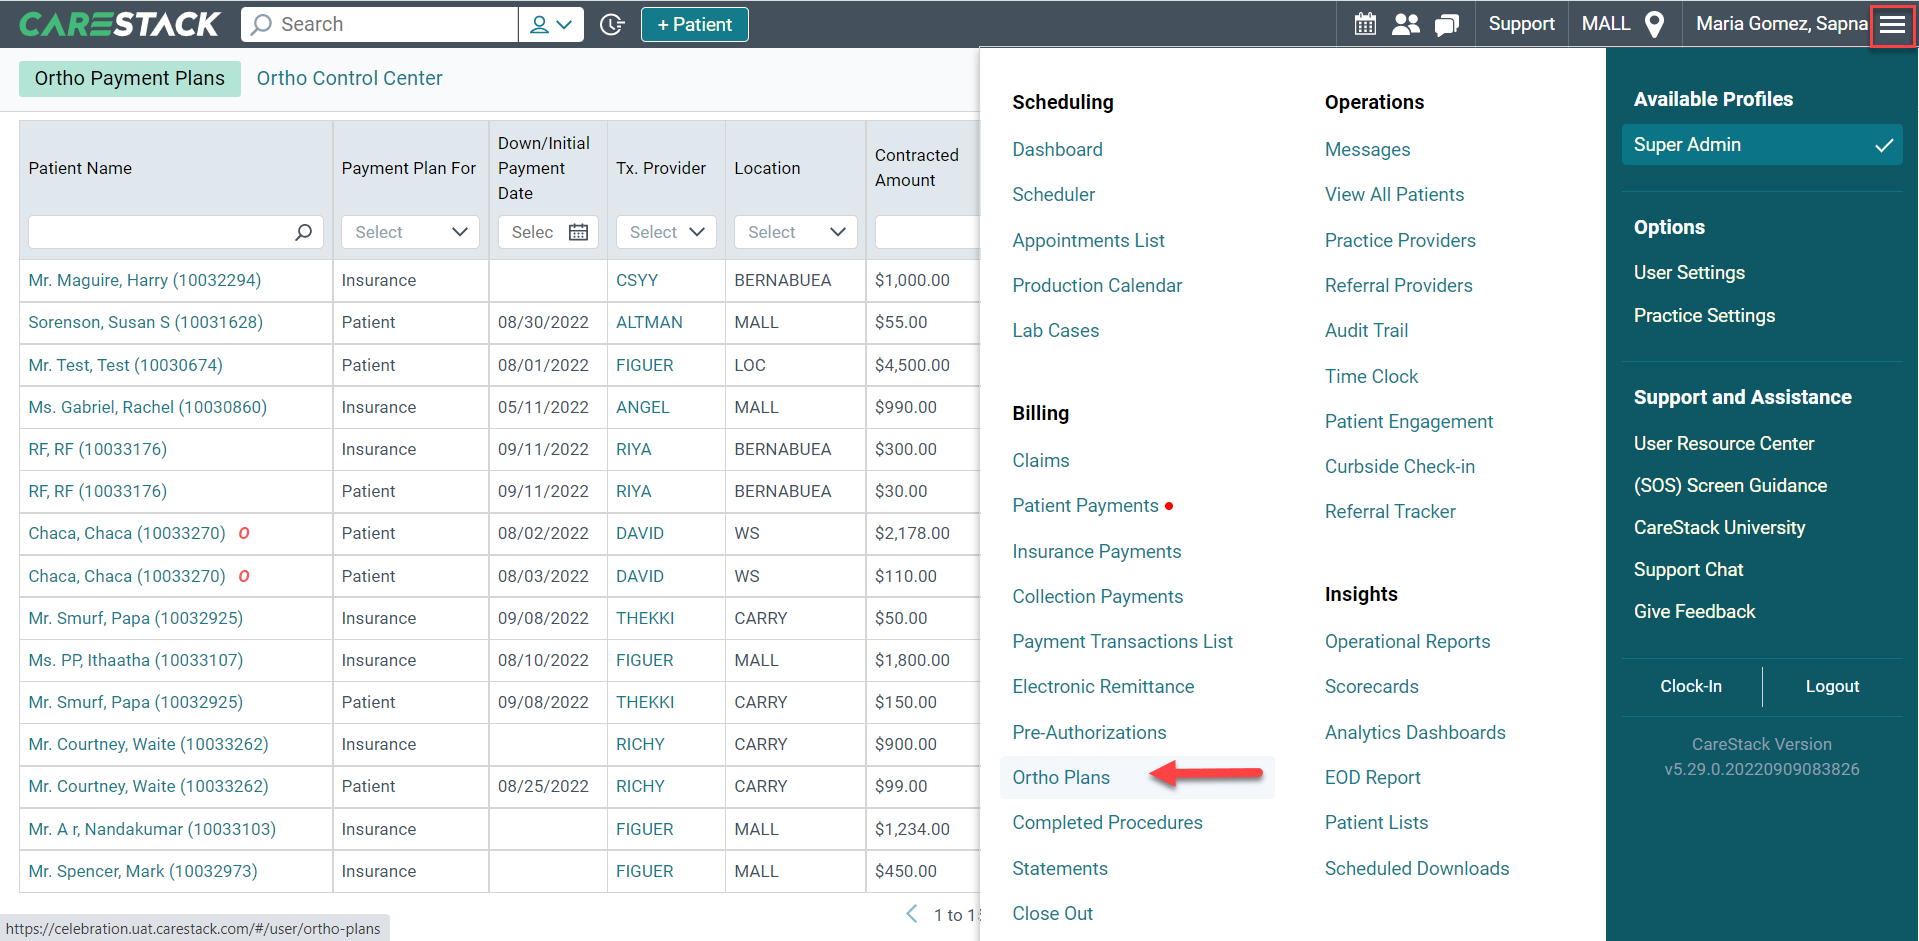This screenshot has height=941, width=1919.
Task: Open Scheduler menu item
Action: (x=1053, y=194)
